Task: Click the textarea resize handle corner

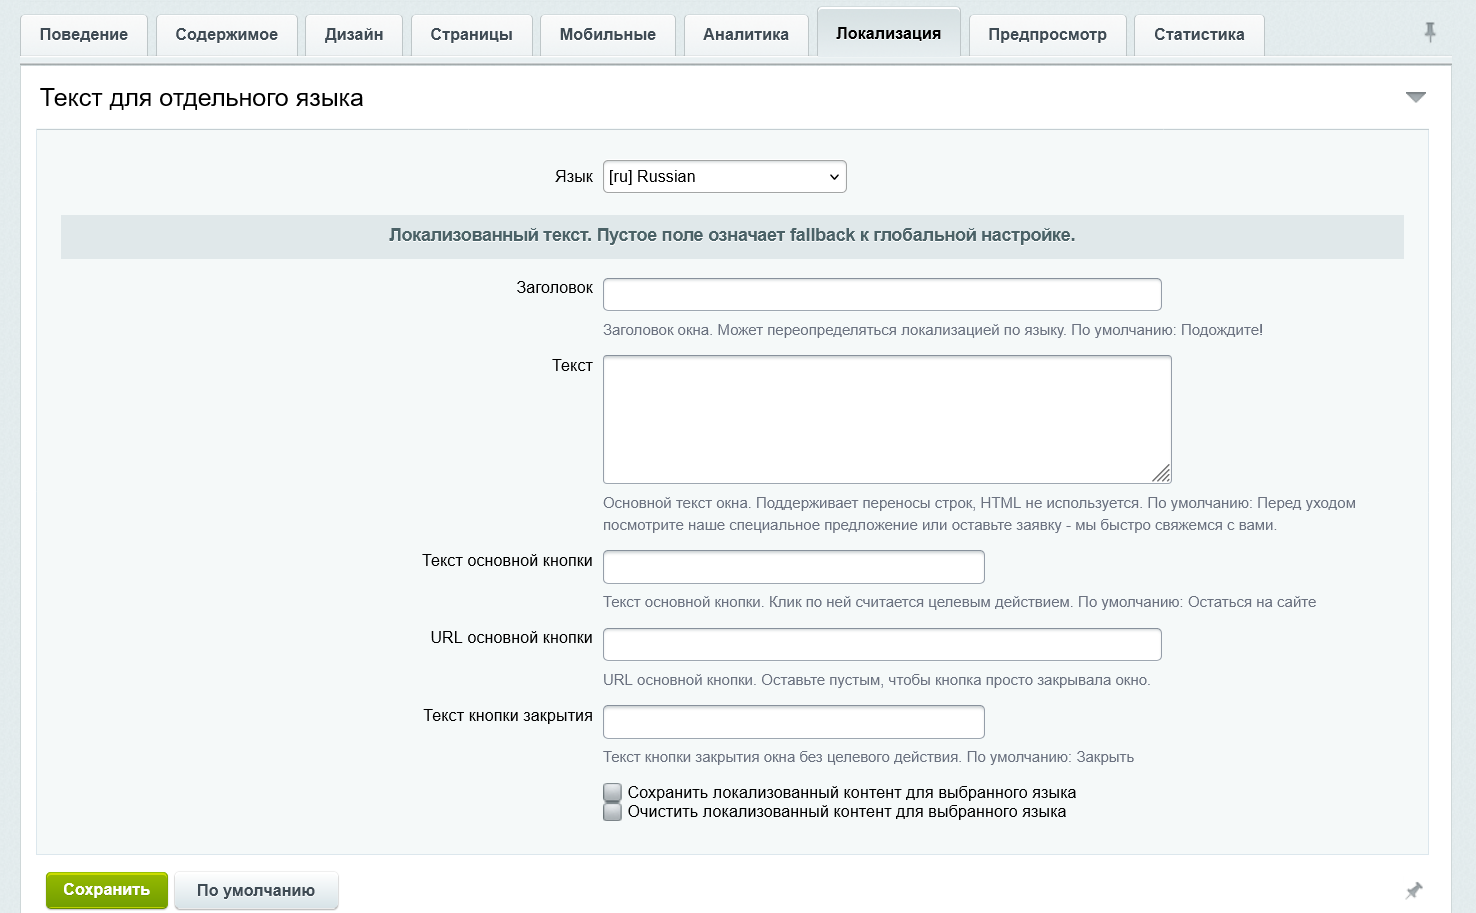Action: coord(1161,474)
